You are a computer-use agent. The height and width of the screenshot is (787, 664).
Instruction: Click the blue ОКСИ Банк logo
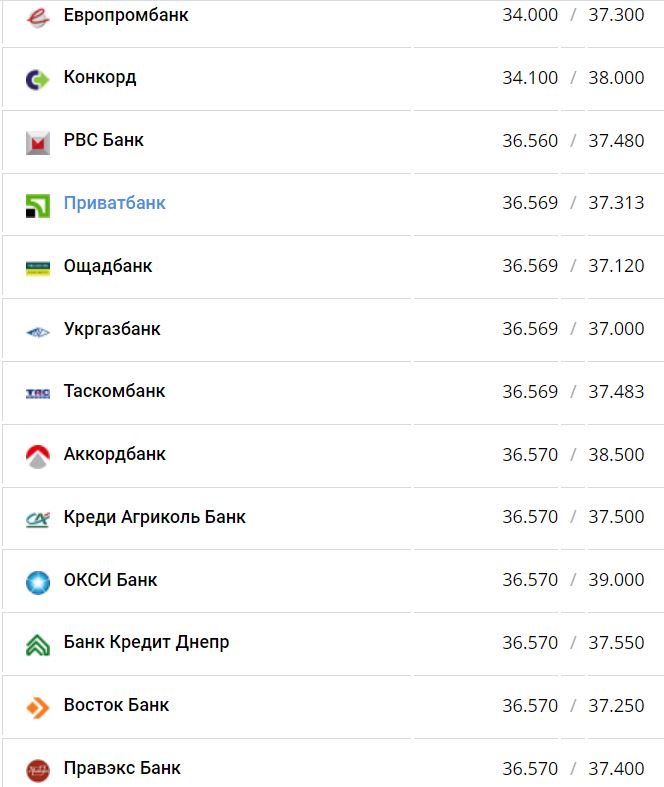[37, 582]
